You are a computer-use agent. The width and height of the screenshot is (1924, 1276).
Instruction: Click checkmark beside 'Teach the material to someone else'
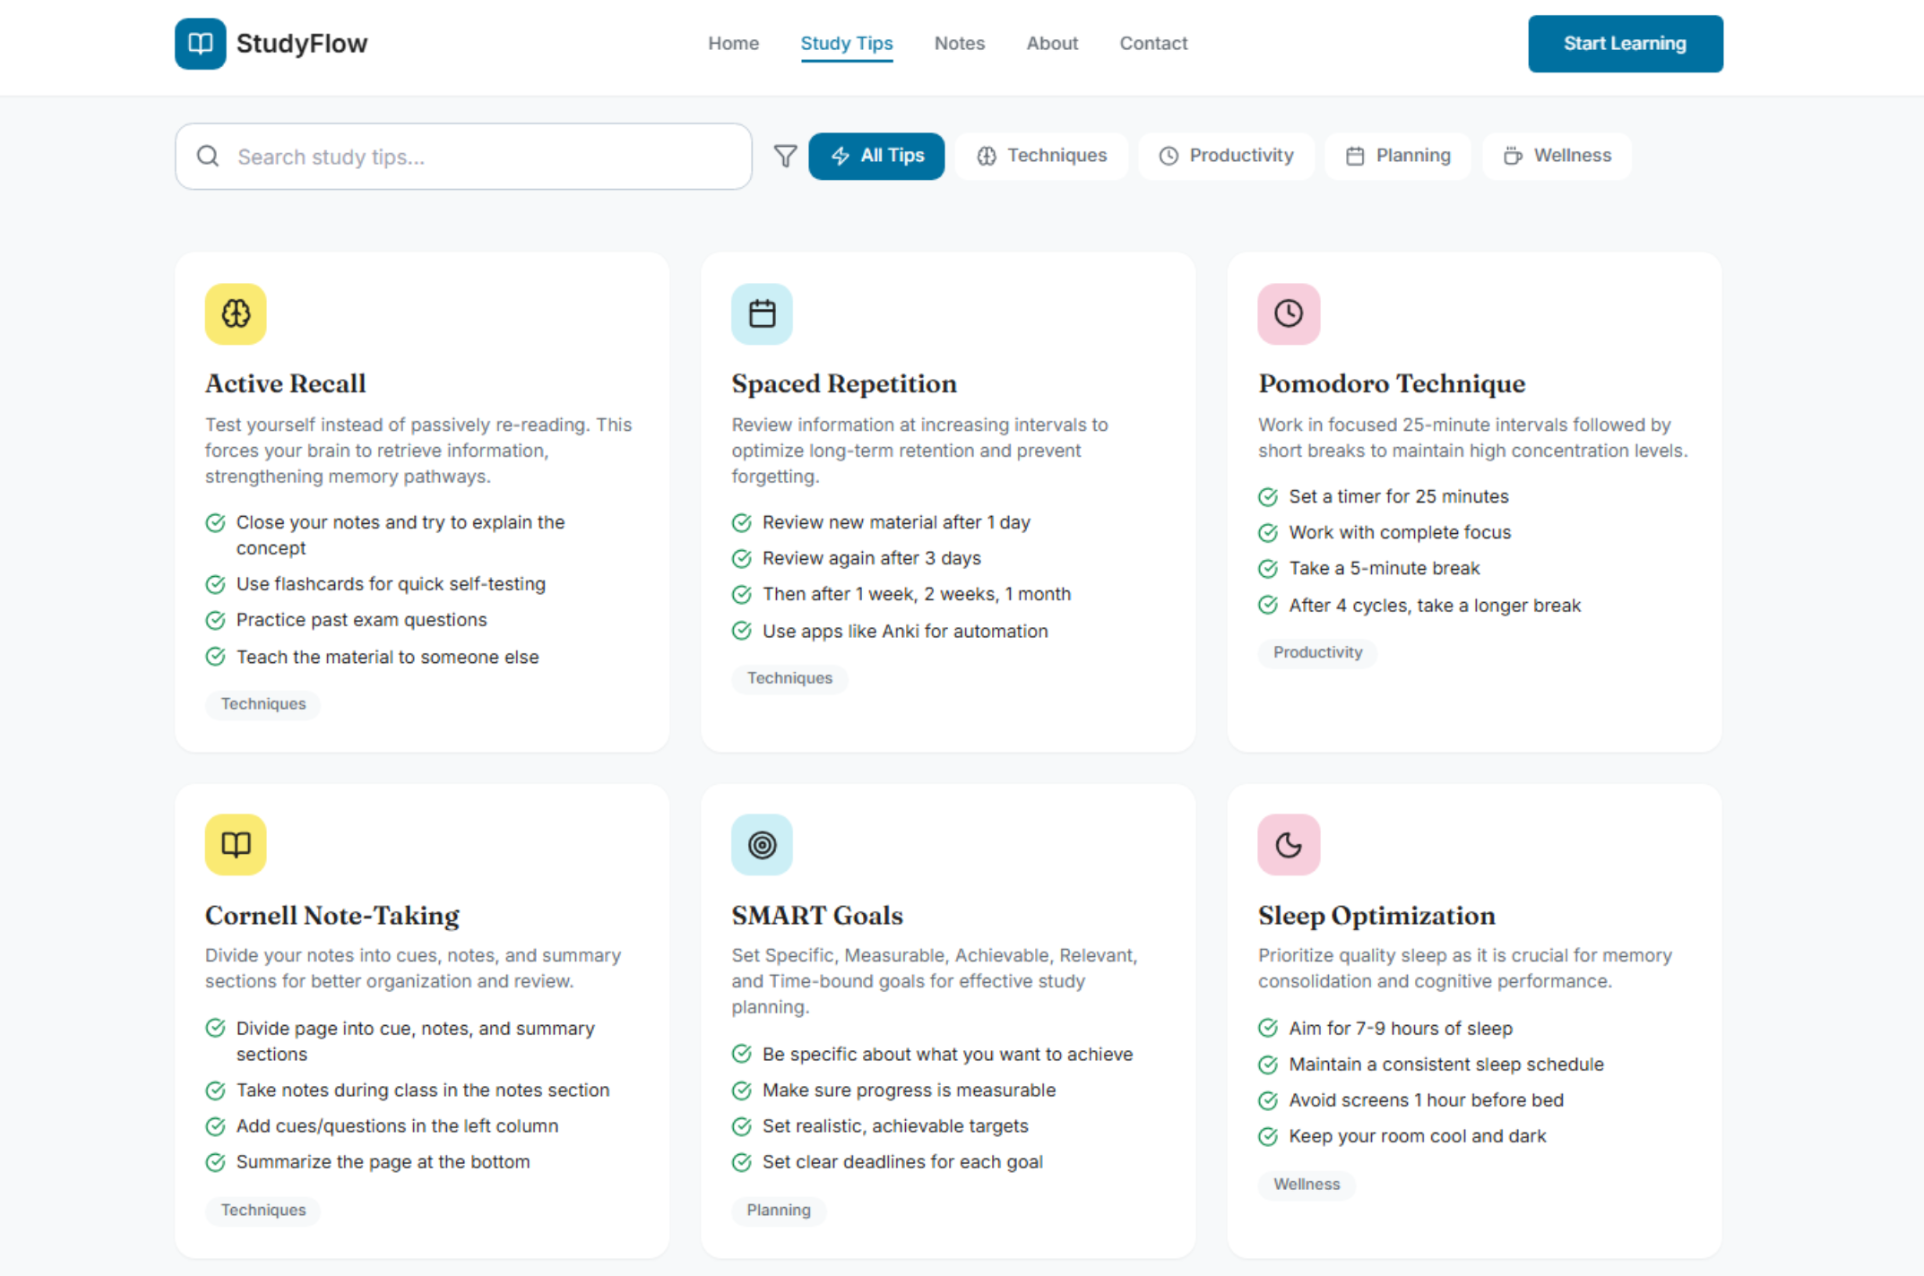coord(215,657)
